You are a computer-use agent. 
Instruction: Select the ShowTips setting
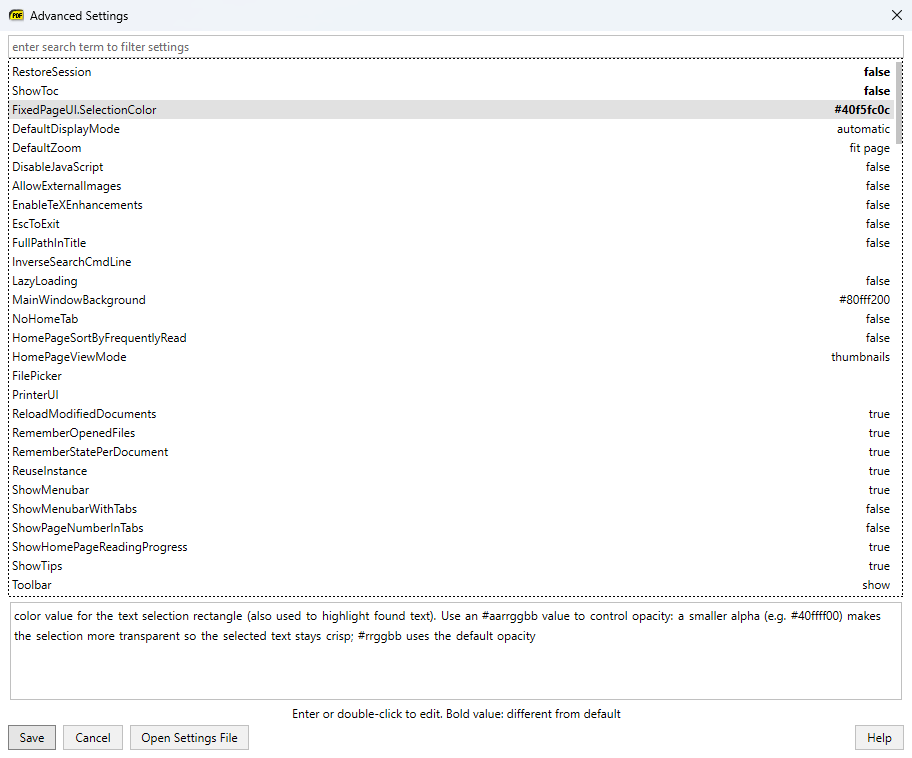[451, 566]
